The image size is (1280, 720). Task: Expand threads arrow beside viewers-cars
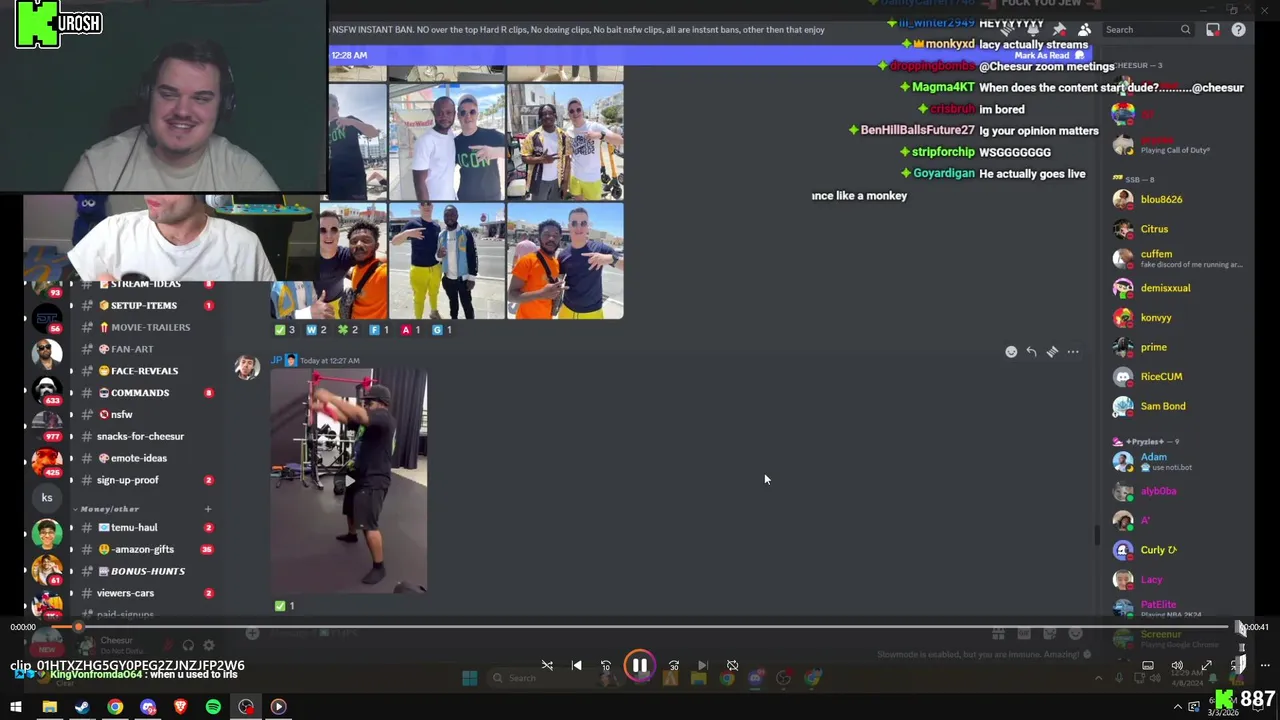click(71, 593)
